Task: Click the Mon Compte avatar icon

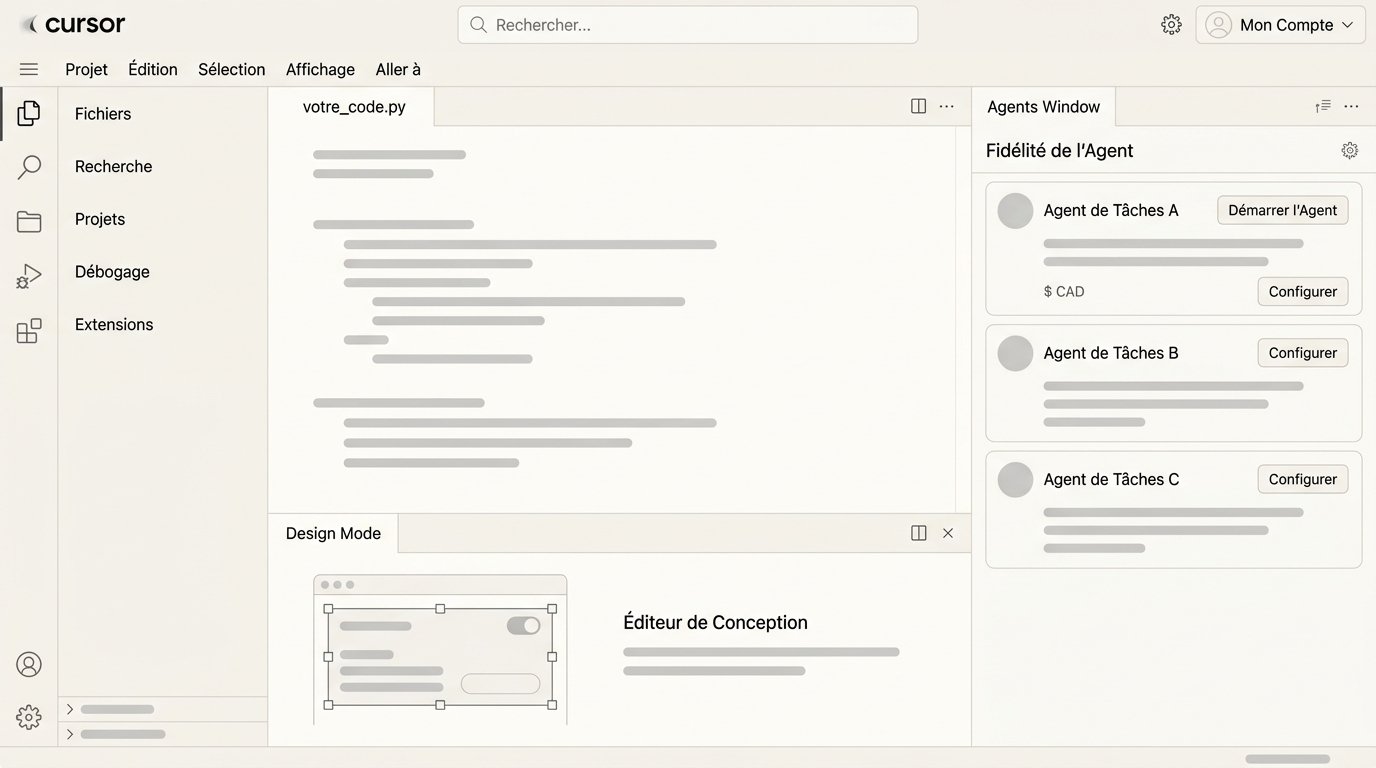Action: point(1218,25)
